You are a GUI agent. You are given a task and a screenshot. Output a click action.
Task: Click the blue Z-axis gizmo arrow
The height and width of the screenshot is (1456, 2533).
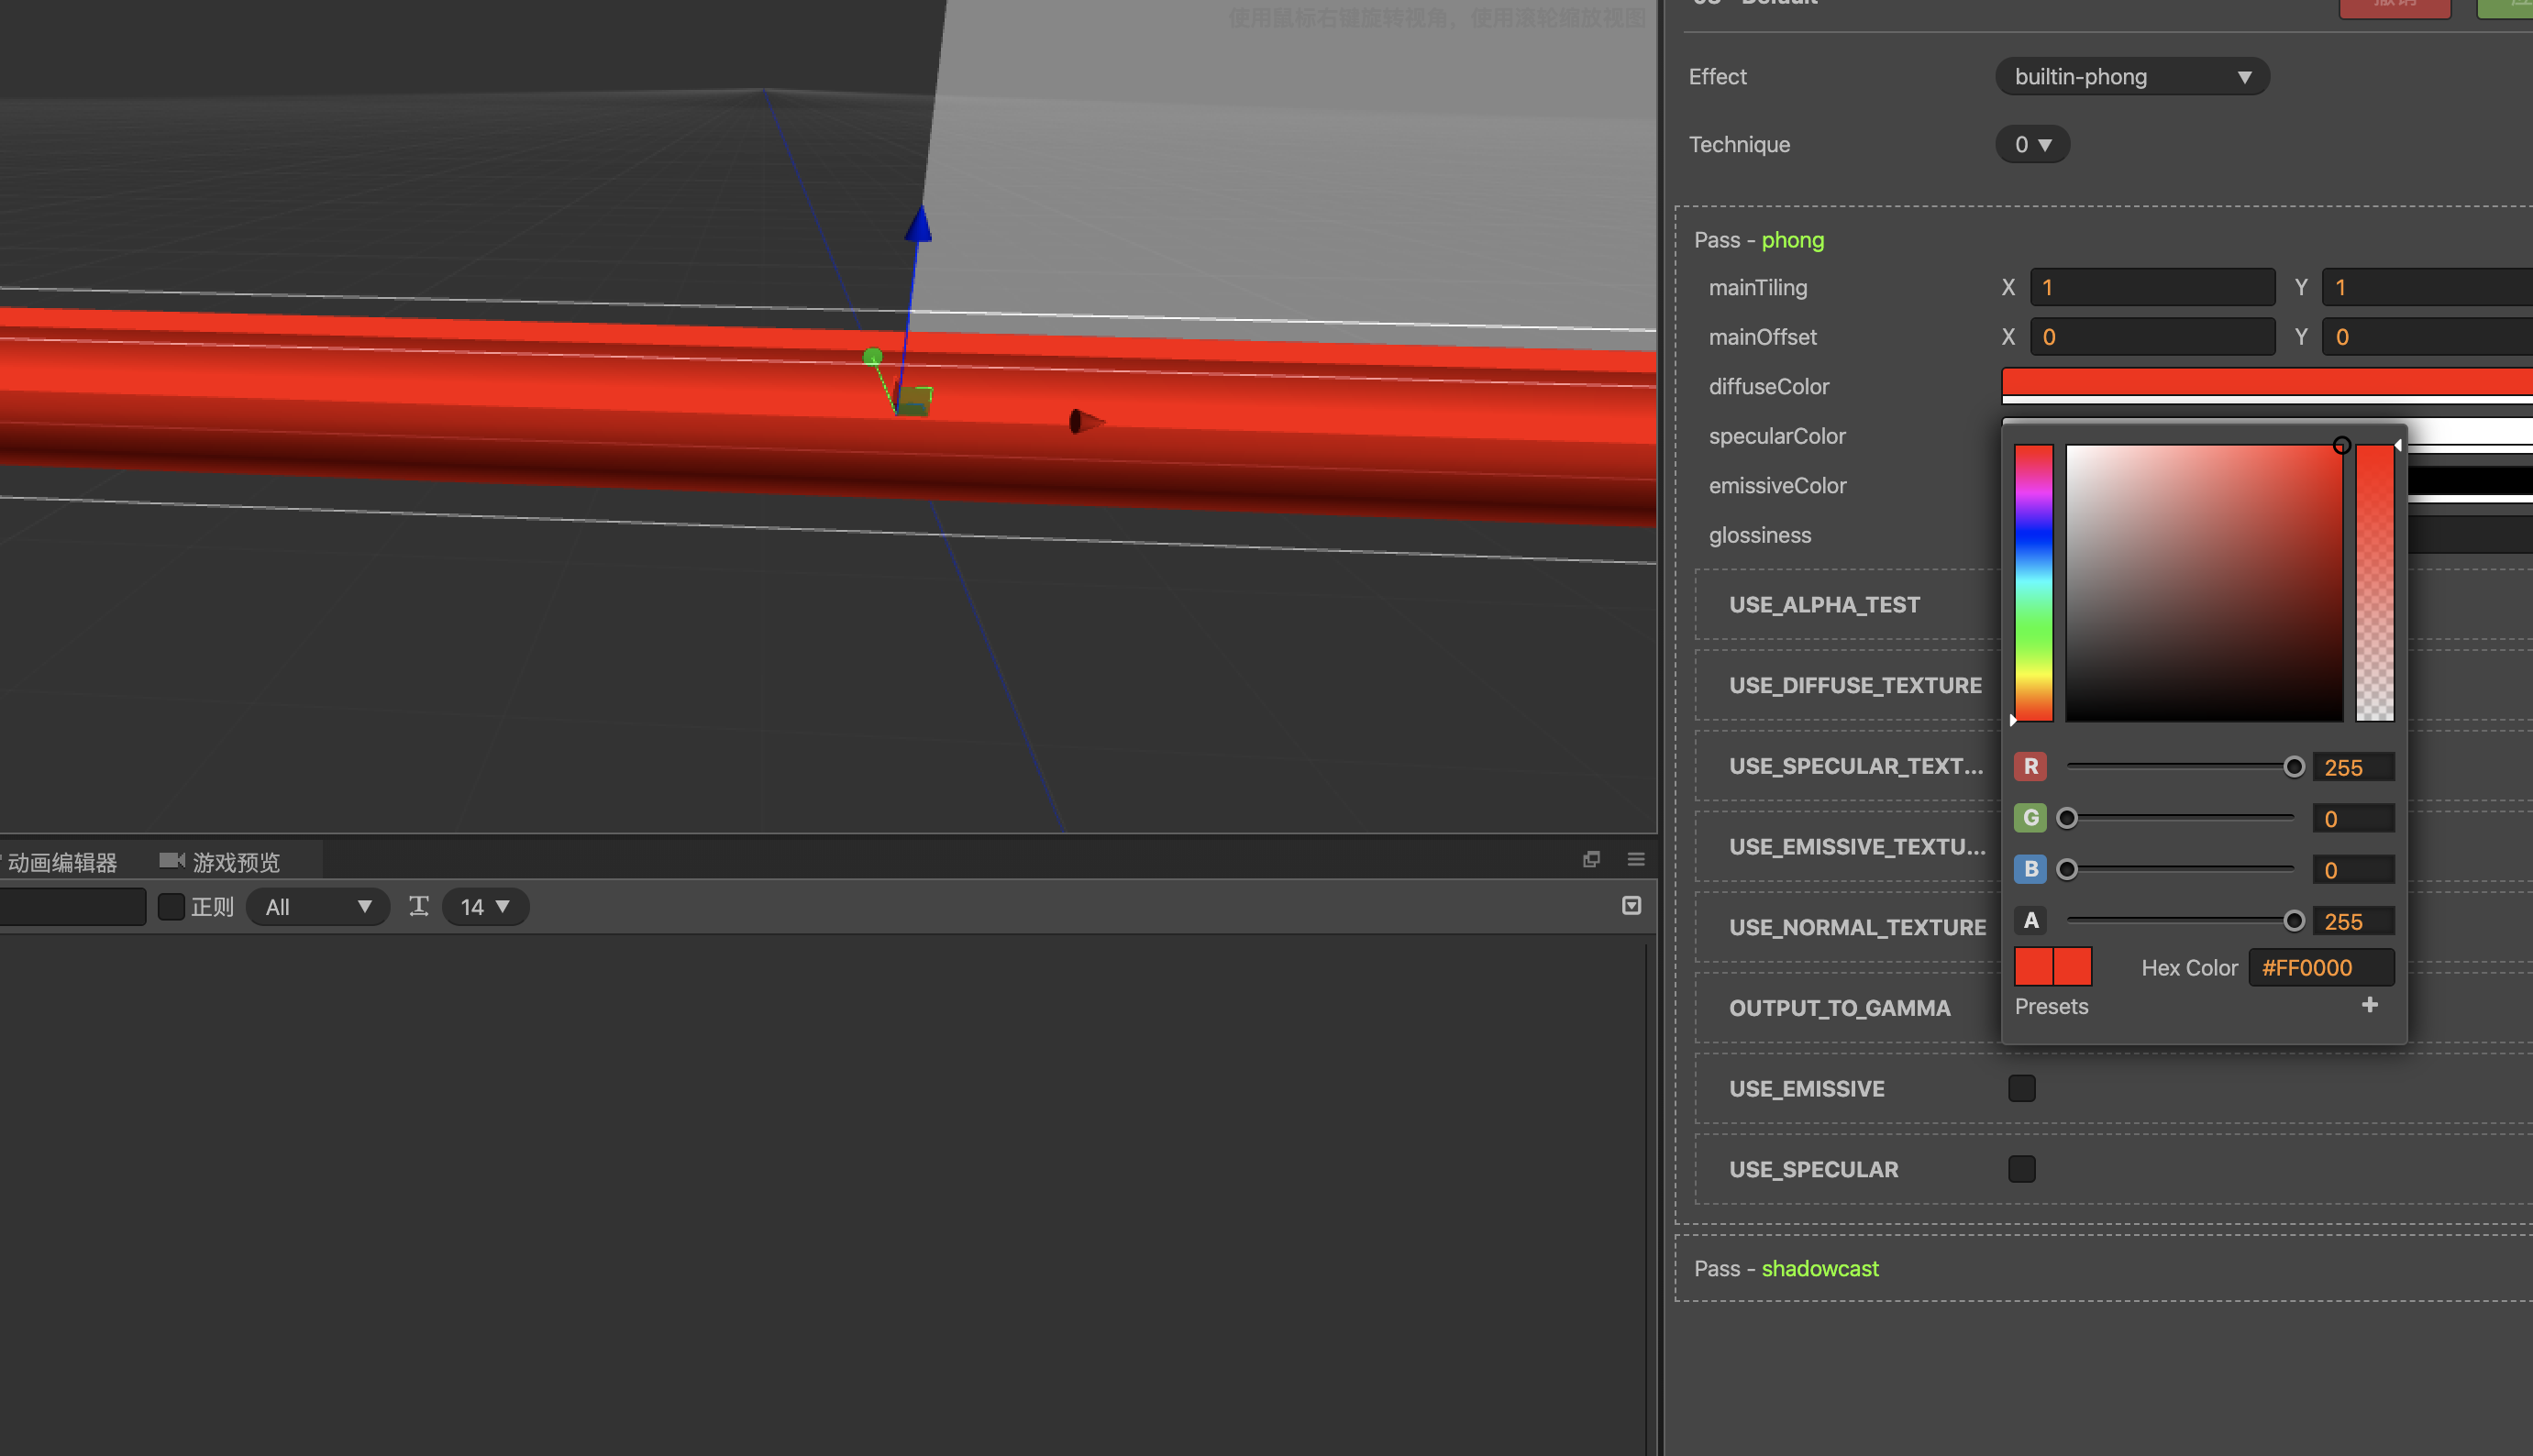[x=918, y=226]
